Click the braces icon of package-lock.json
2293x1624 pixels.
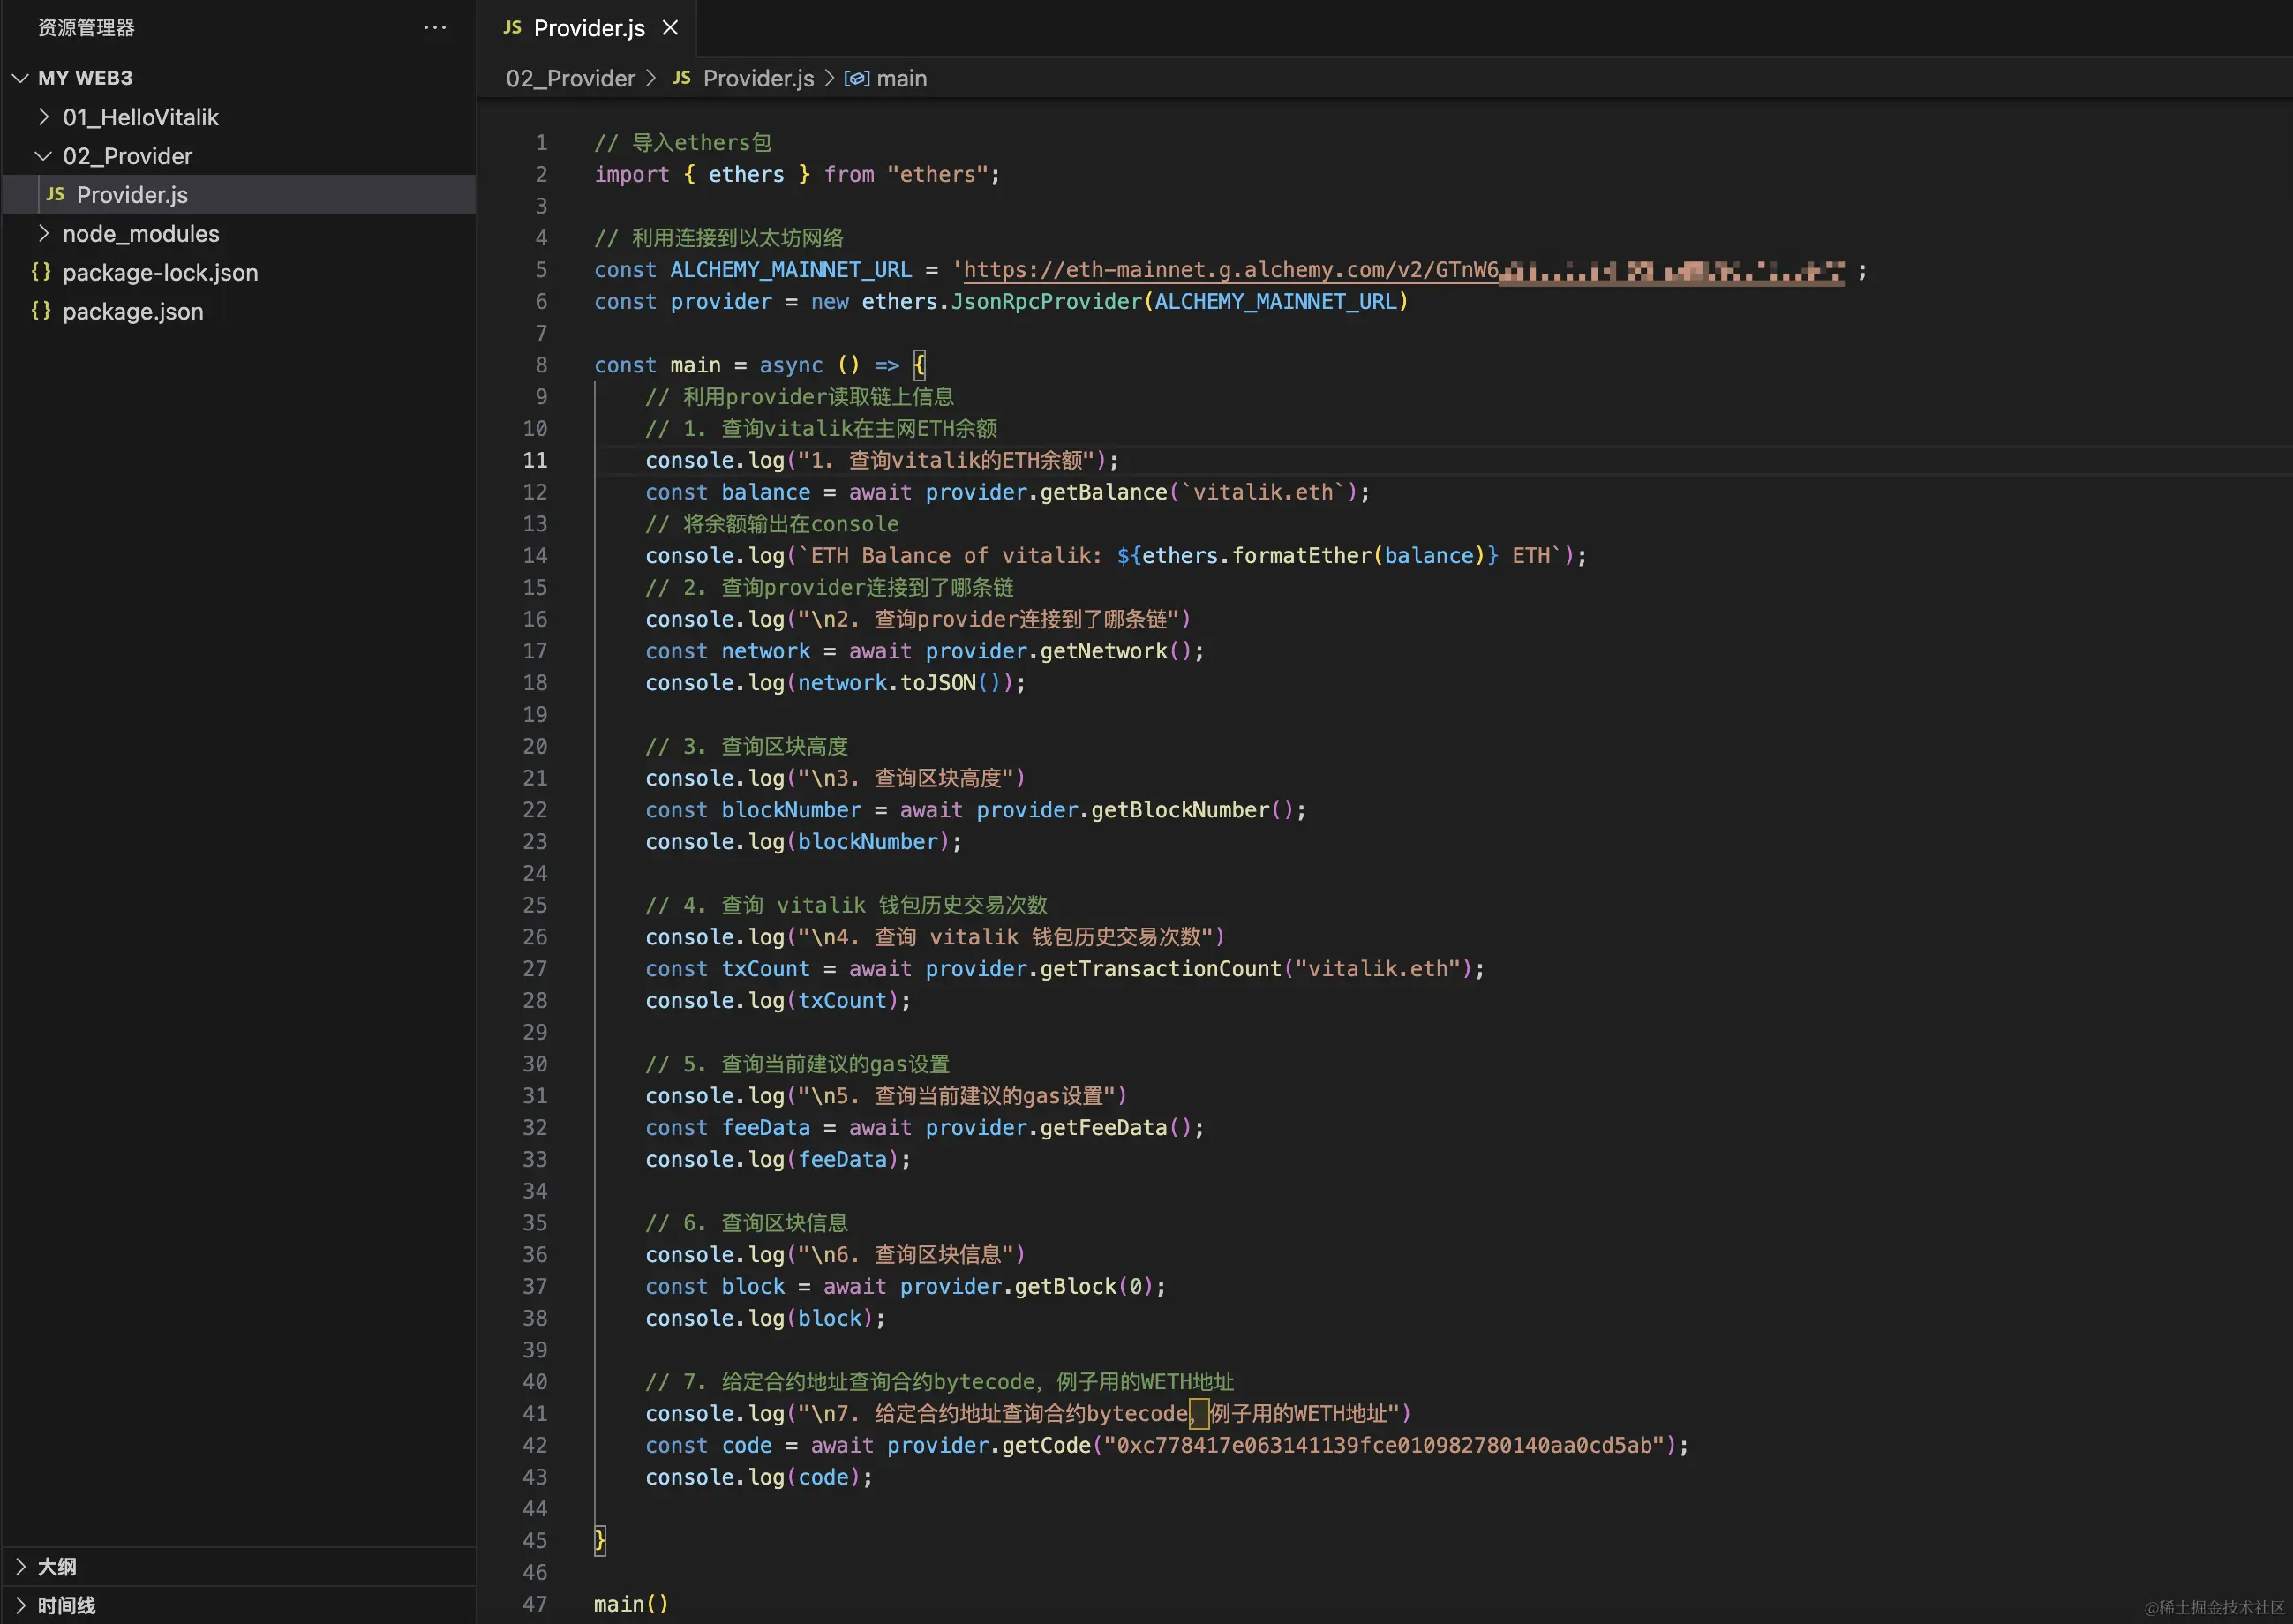[x=41, y=272]
